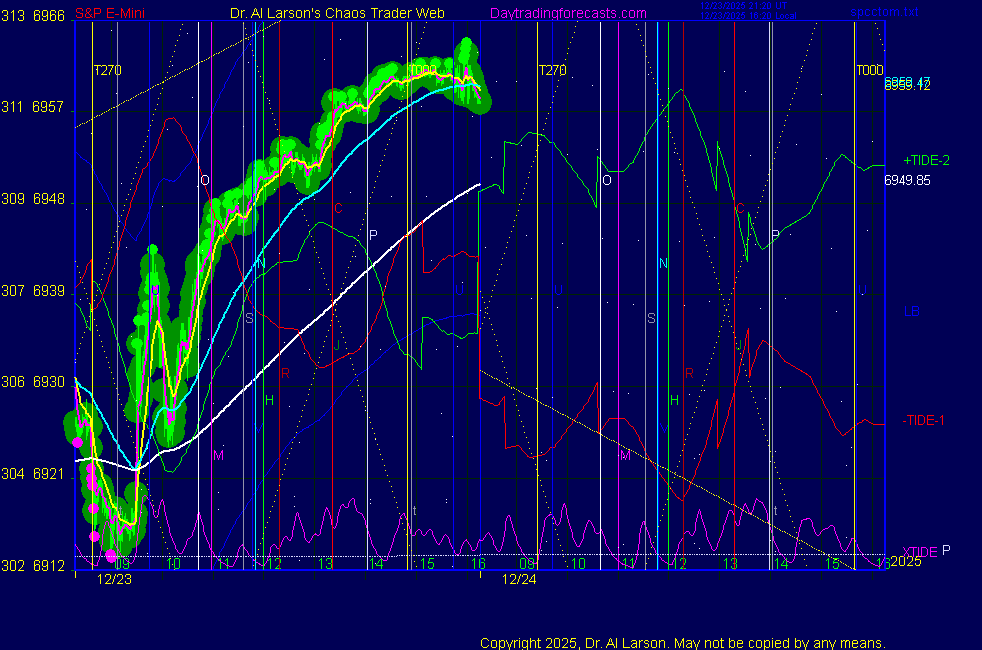Click the magenta M marker on 12/23
982x650 pixels.
(218, 455)
